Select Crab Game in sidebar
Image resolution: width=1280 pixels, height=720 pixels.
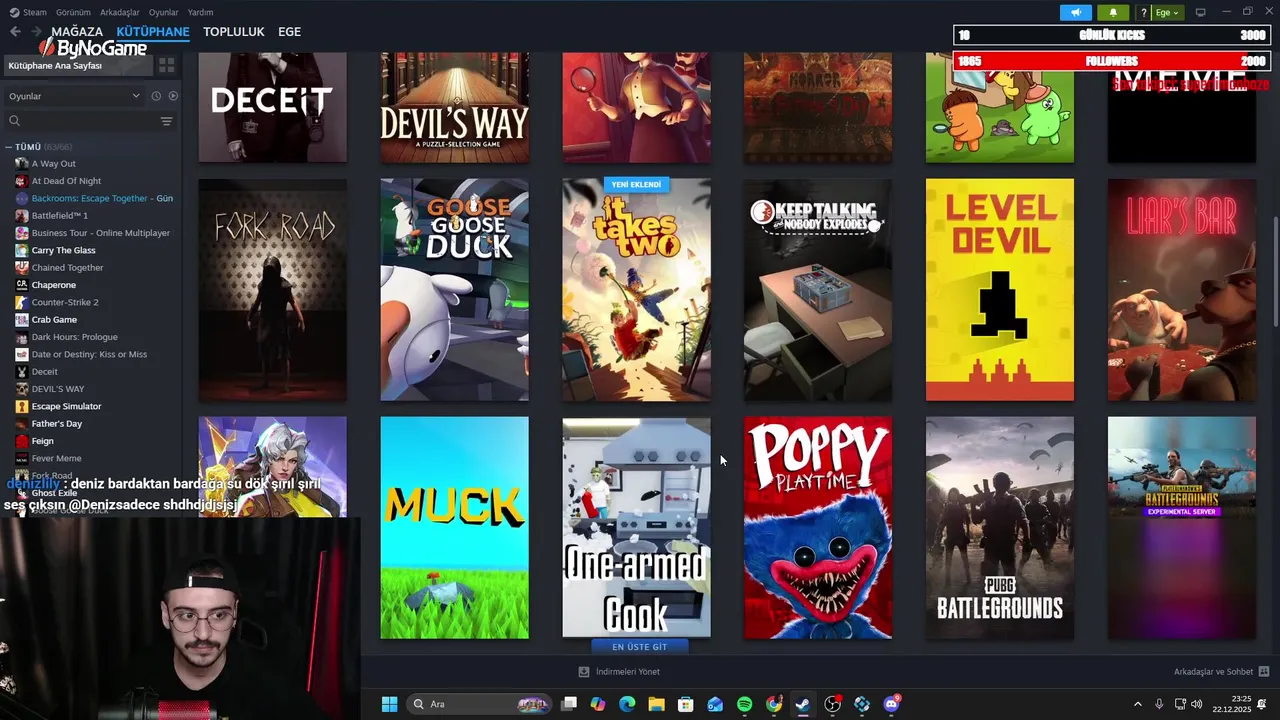[x=54, y=319]
